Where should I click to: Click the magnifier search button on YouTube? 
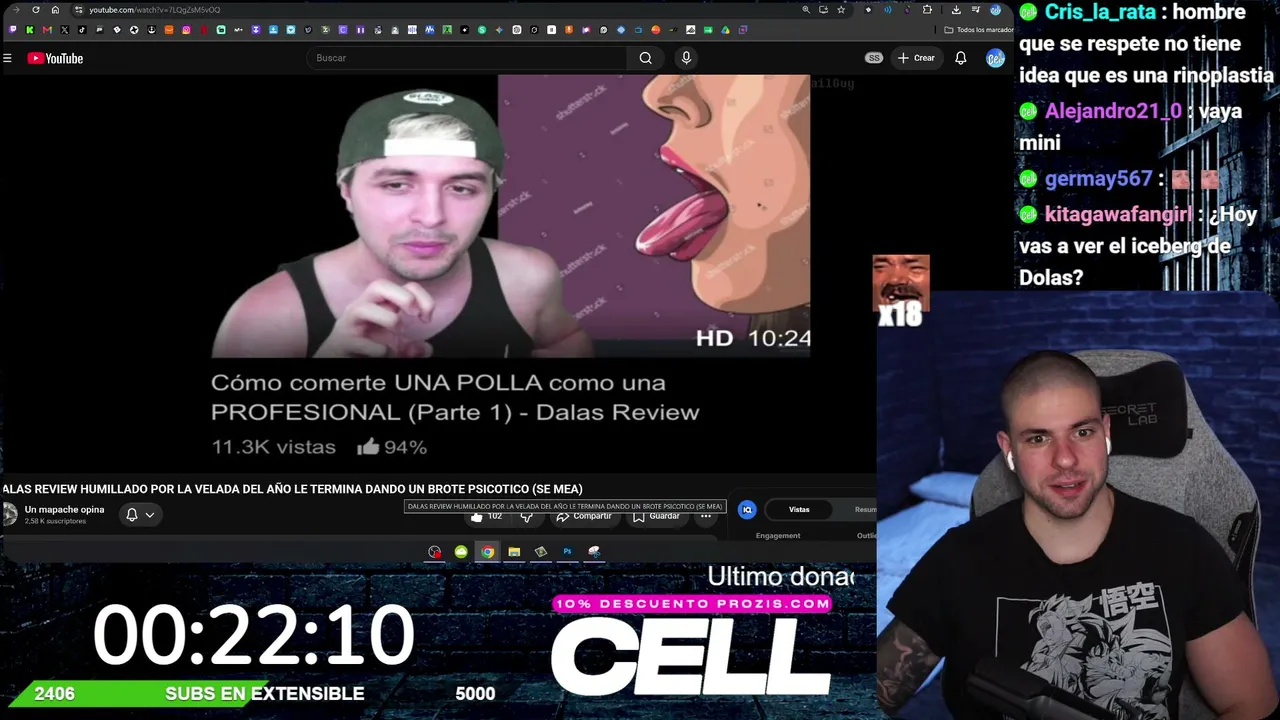pos(646,58)
